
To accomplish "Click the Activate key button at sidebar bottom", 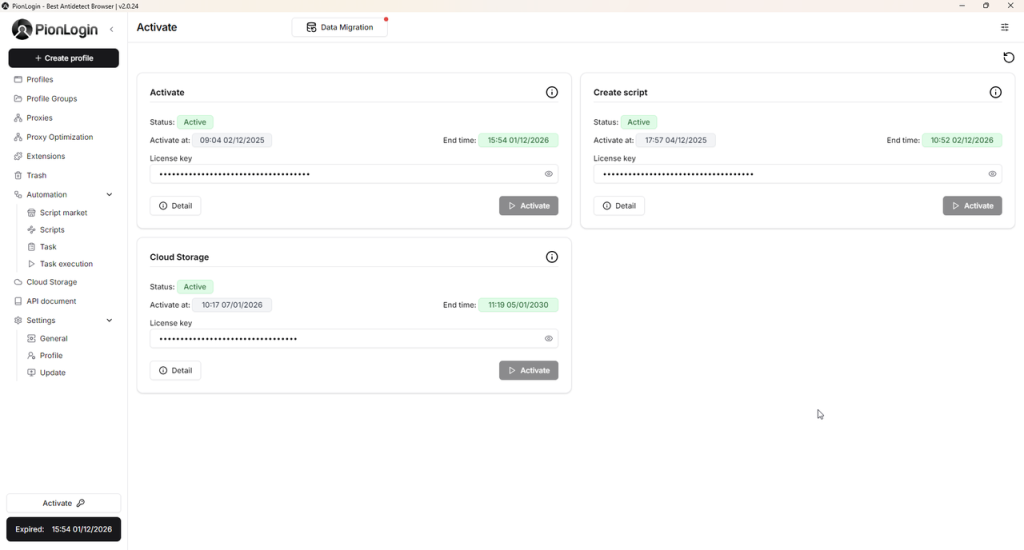I will coord(63,504).
